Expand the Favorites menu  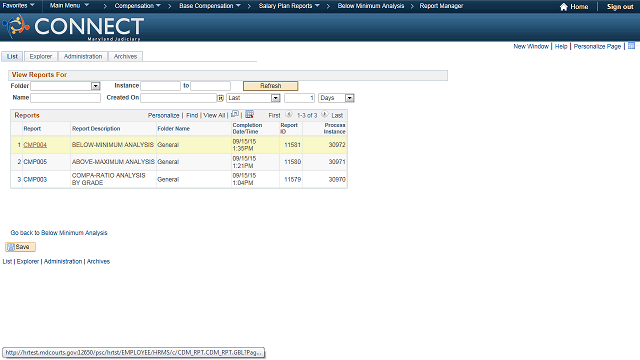tap(18, 5)
